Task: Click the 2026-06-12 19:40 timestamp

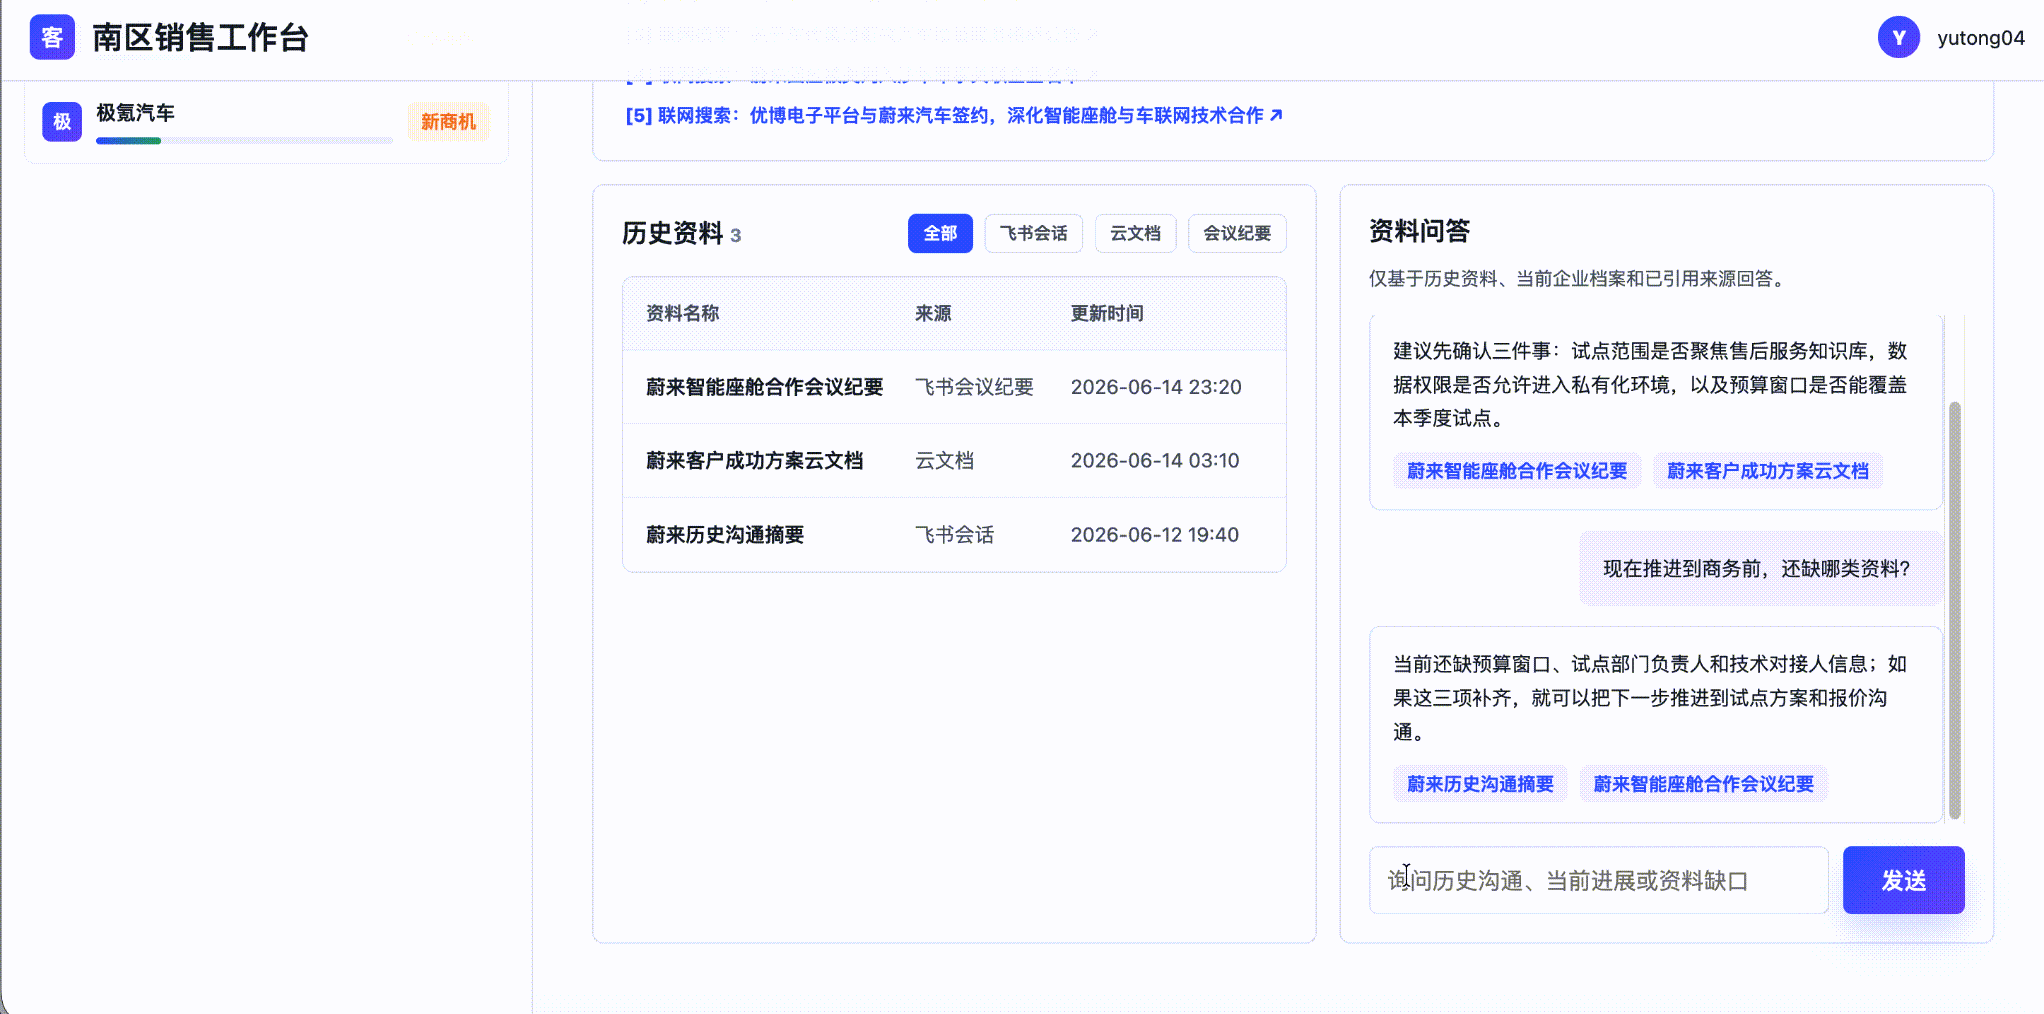Action: (x=1155, y=535)
